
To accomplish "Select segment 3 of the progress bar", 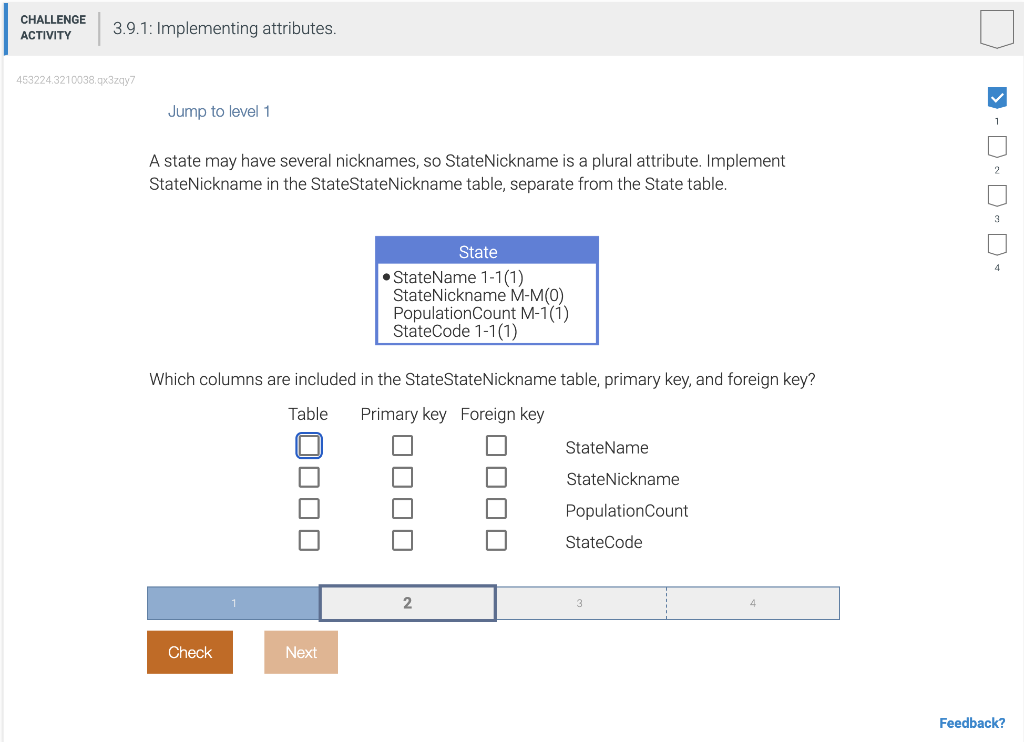I will coord(580,603).
